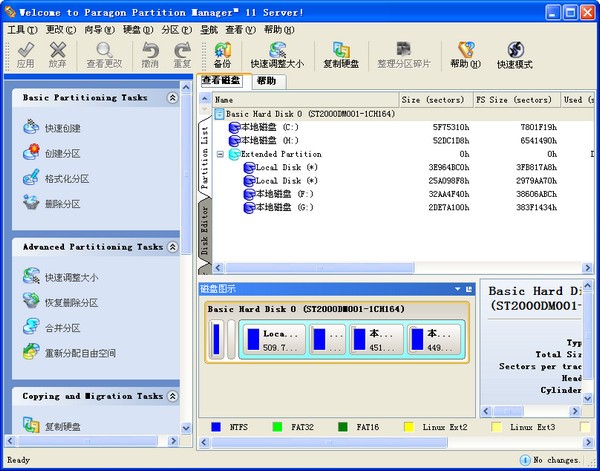Click the 格式化分区 sidebar task icon
This screenshot has width=600, height=471.
pos(31,178)
